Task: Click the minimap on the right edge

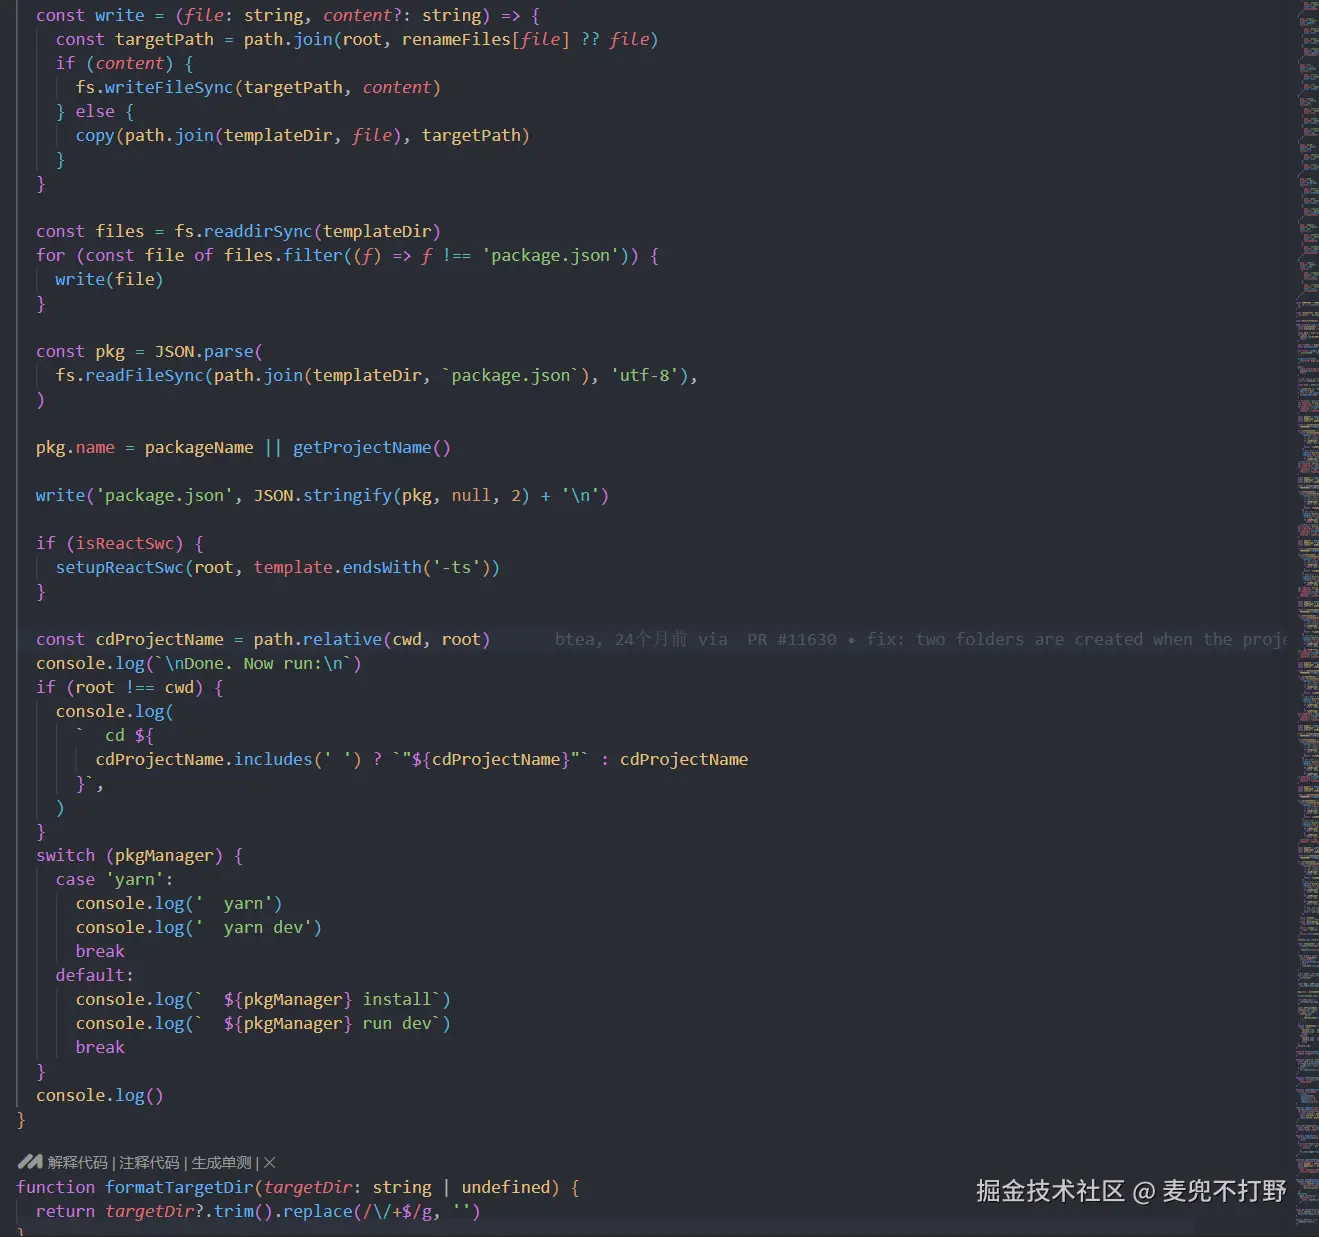Action: (x=1307, y=618)
